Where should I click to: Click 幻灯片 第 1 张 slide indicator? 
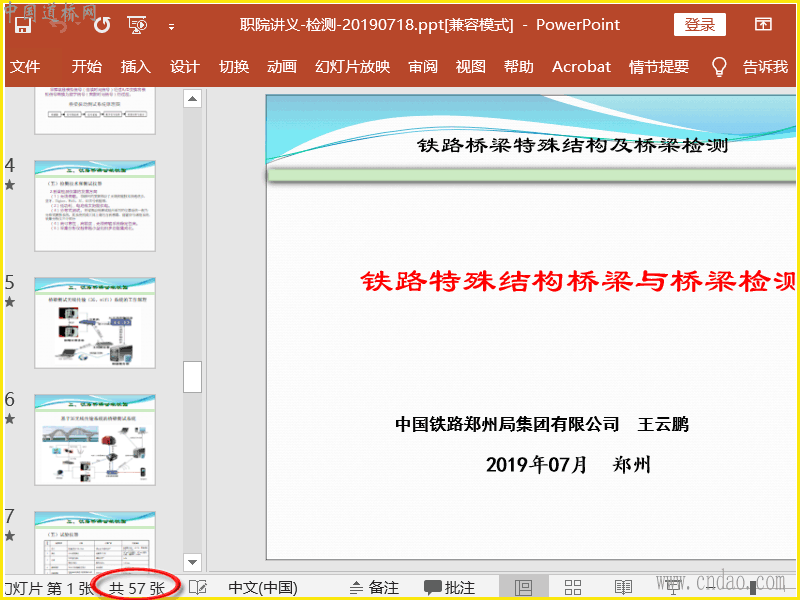[48, 588]
